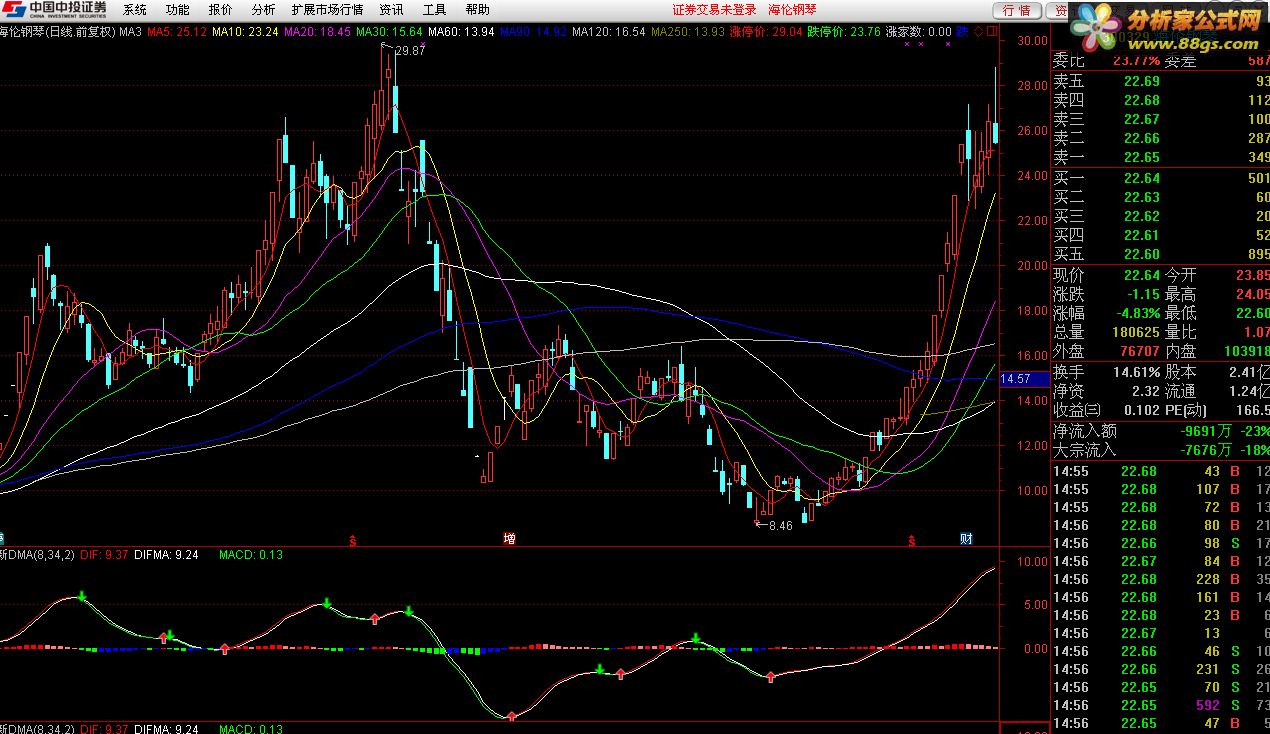Click the 海伦钢琴(日线,前复权) chart title
This screenshot has width=1270, height=734.
coord(58,32)
